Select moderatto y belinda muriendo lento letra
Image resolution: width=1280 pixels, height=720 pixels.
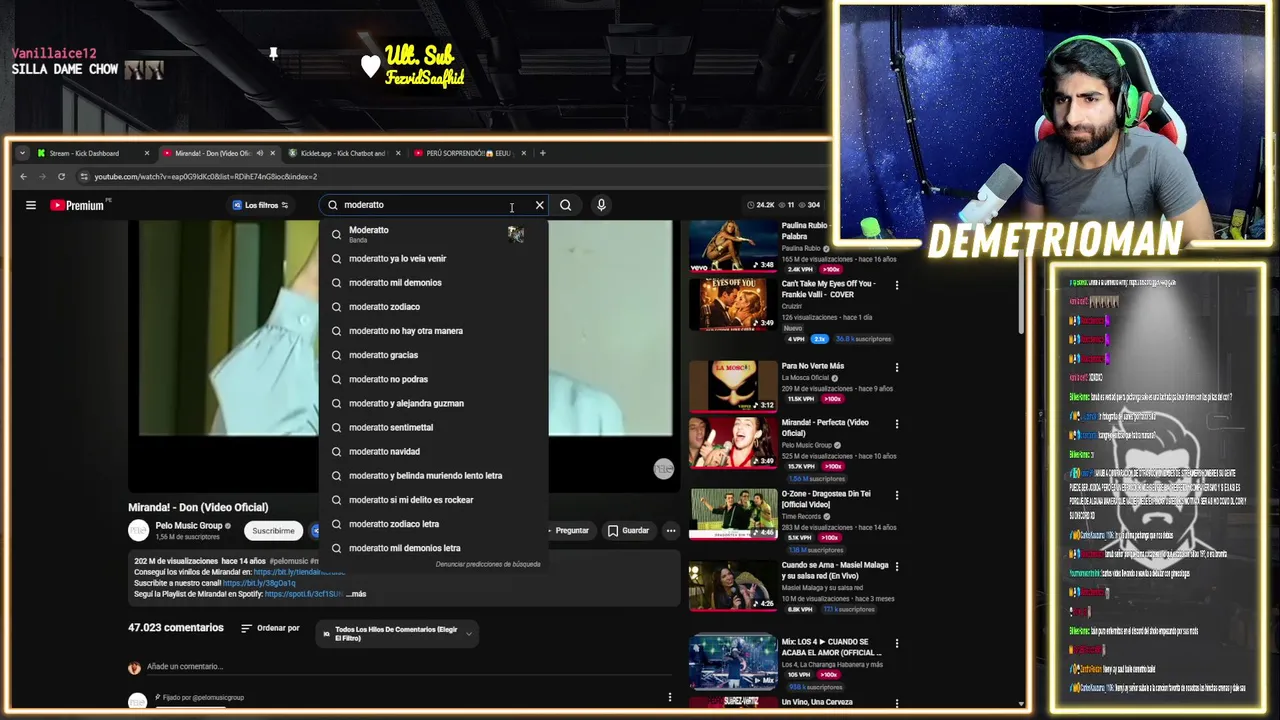(x=433, y=475)
